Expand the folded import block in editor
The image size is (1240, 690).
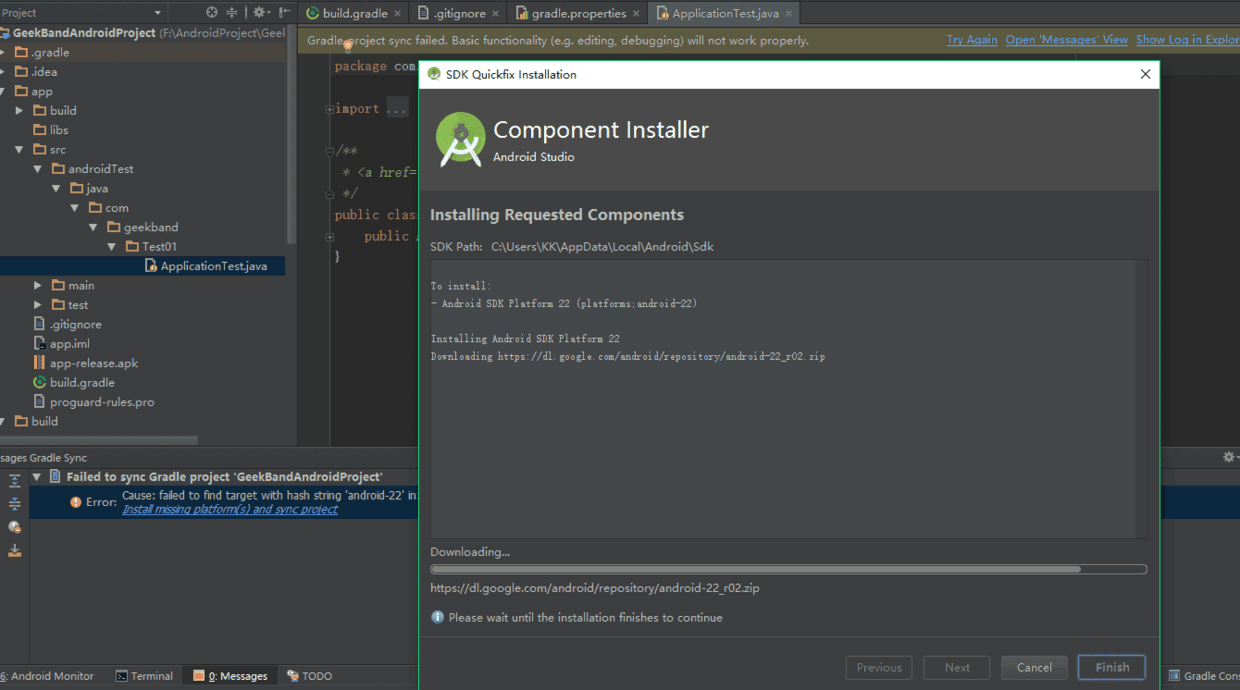330,109
